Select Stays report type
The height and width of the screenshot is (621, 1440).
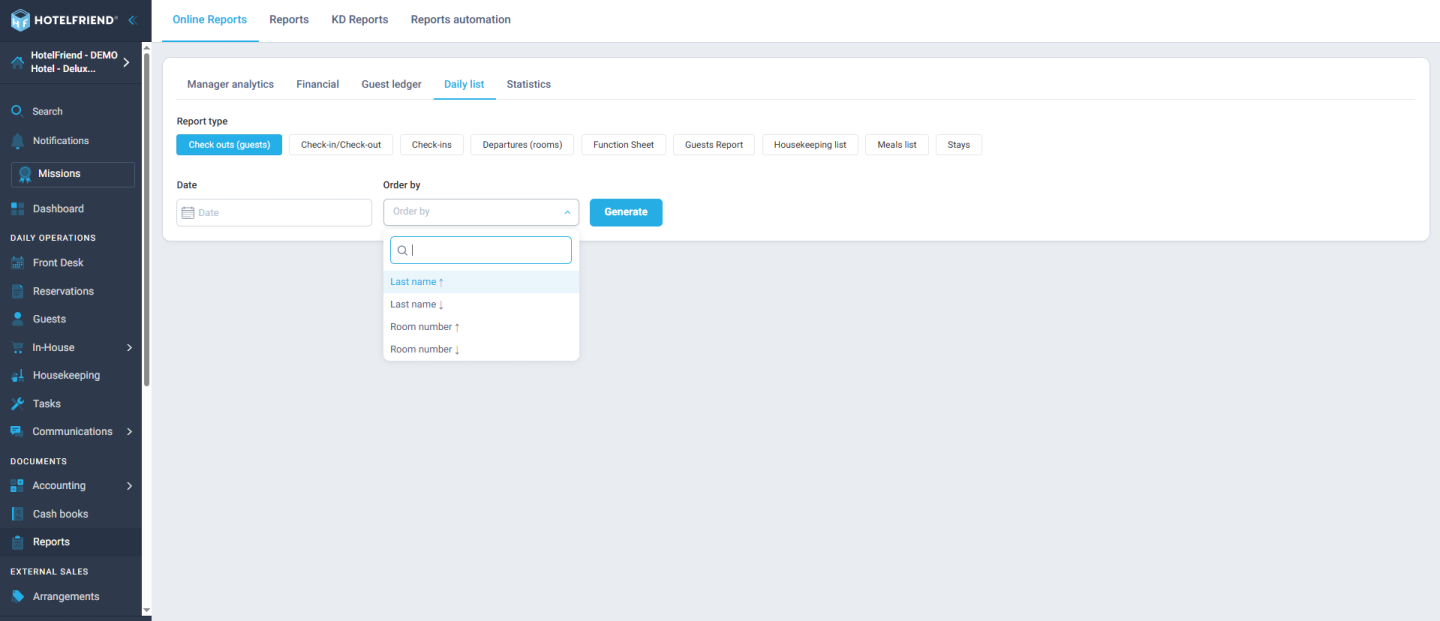(x=959, y=145)
